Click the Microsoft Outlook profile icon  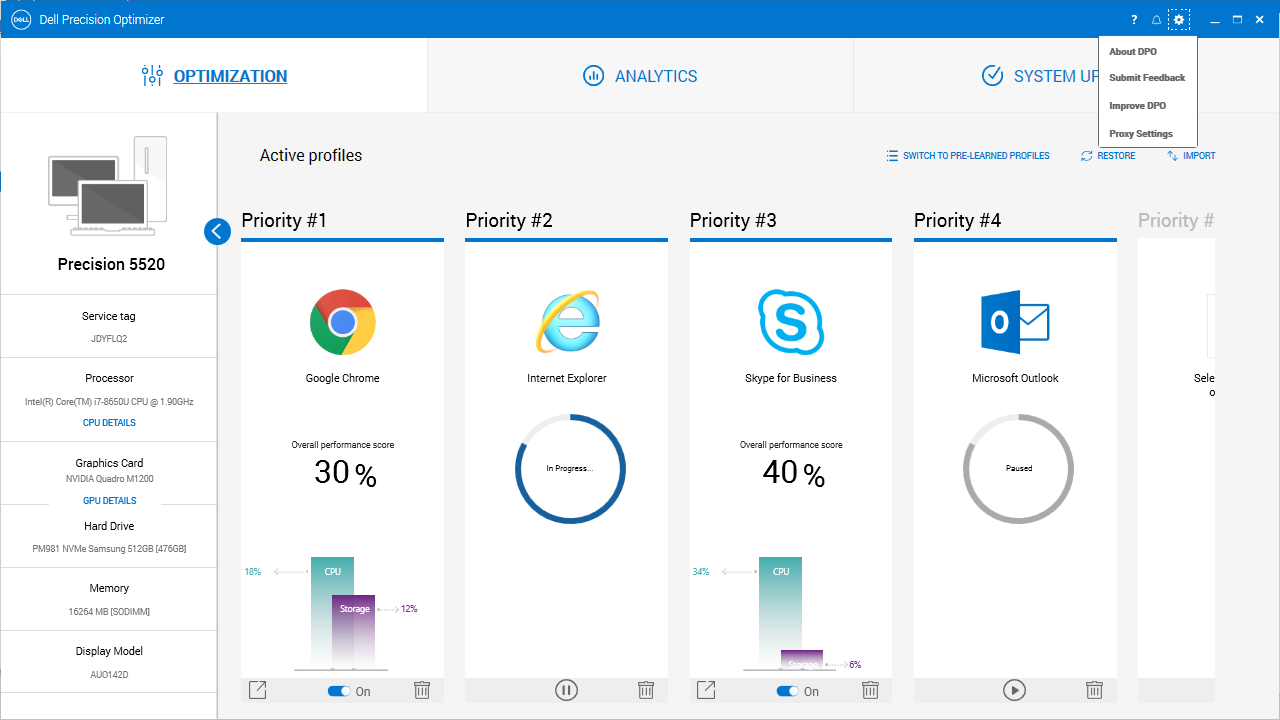pyautogui.click(x=1015, y=322)
